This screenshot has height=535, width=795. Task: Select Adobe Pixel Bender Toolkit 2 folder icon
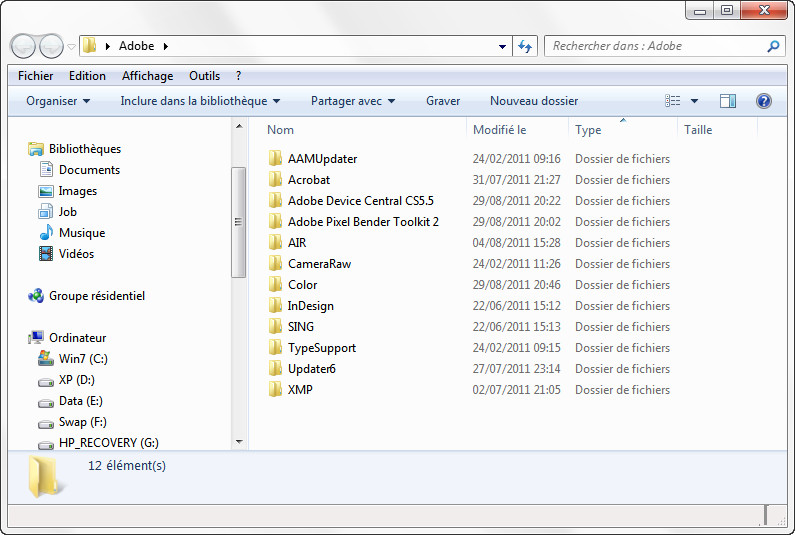click(x=275, y=222)
